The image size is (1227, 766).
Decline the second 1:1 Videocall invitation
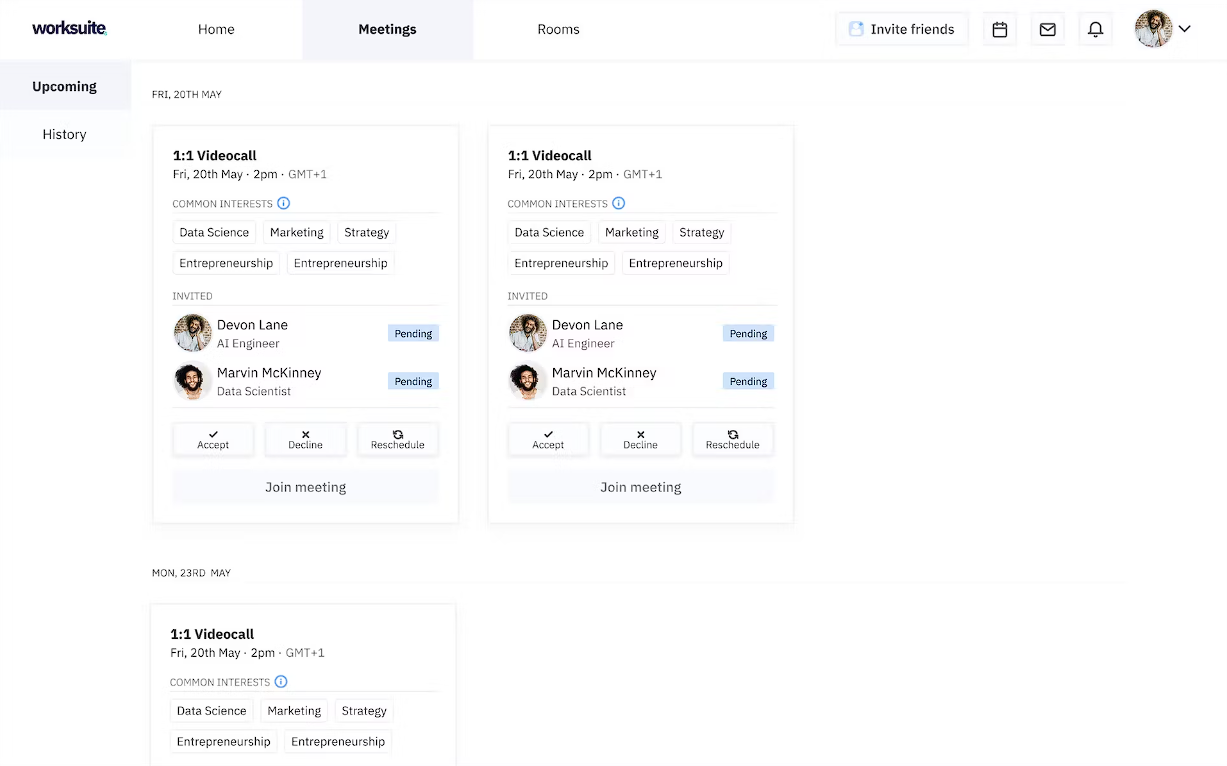[x=640, y=440]
